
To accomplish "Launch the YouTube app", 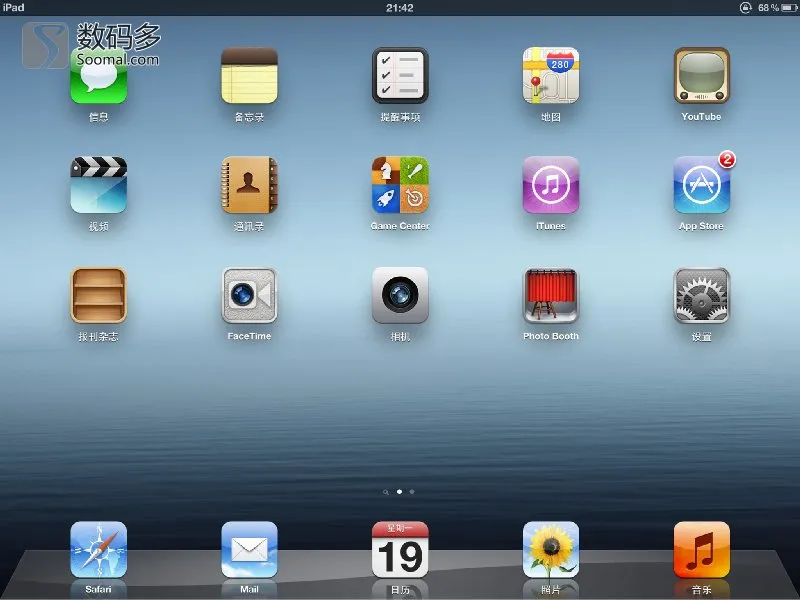I will [702, 76].
